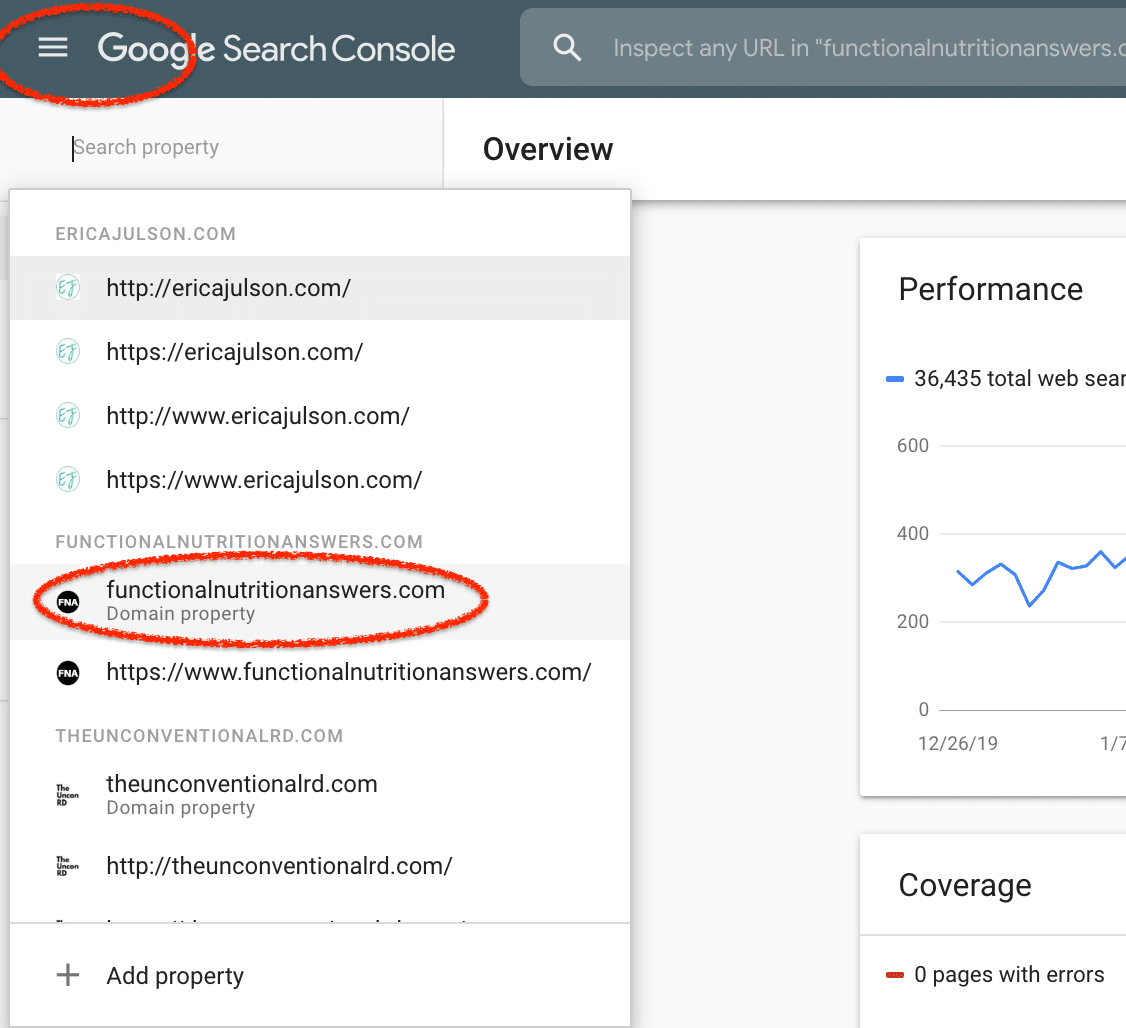This screenshot has width=1126, height=1028.
Task: Click the Google Search Console logo
Action: (x=275, y=47)
